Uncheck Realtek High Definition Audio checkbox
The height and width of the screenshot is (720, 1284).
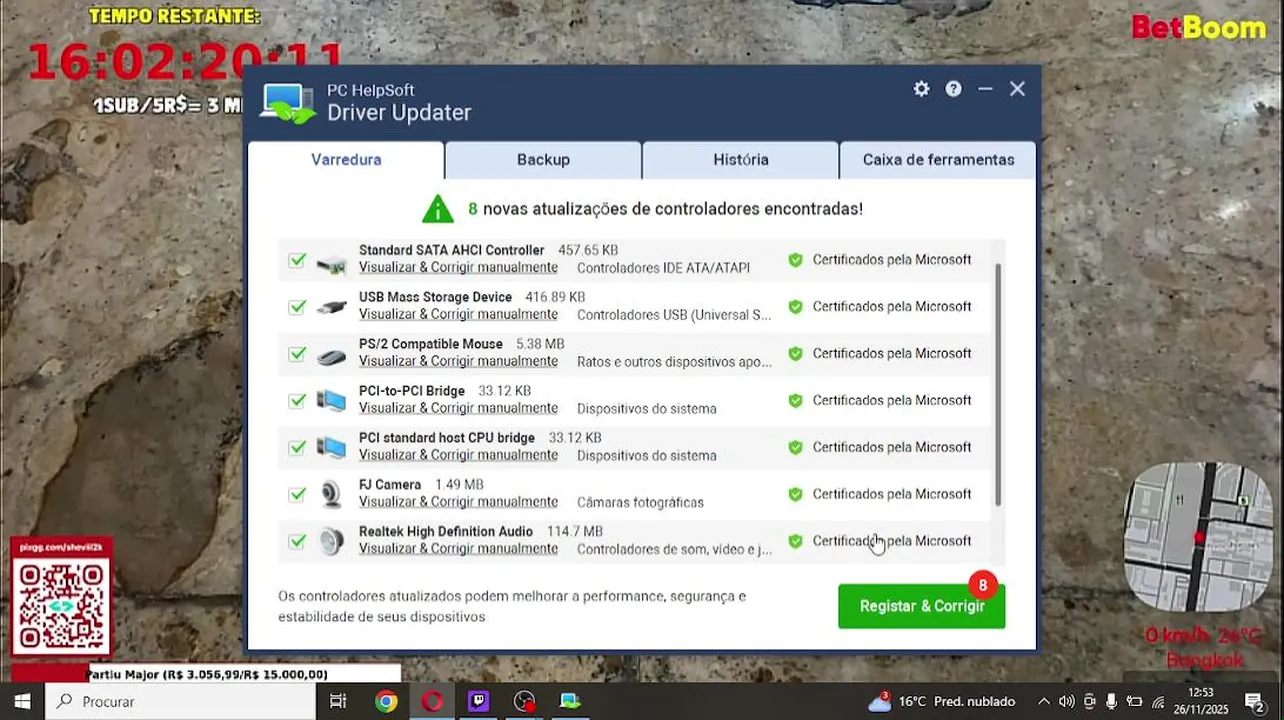click(x=297, y=541)
